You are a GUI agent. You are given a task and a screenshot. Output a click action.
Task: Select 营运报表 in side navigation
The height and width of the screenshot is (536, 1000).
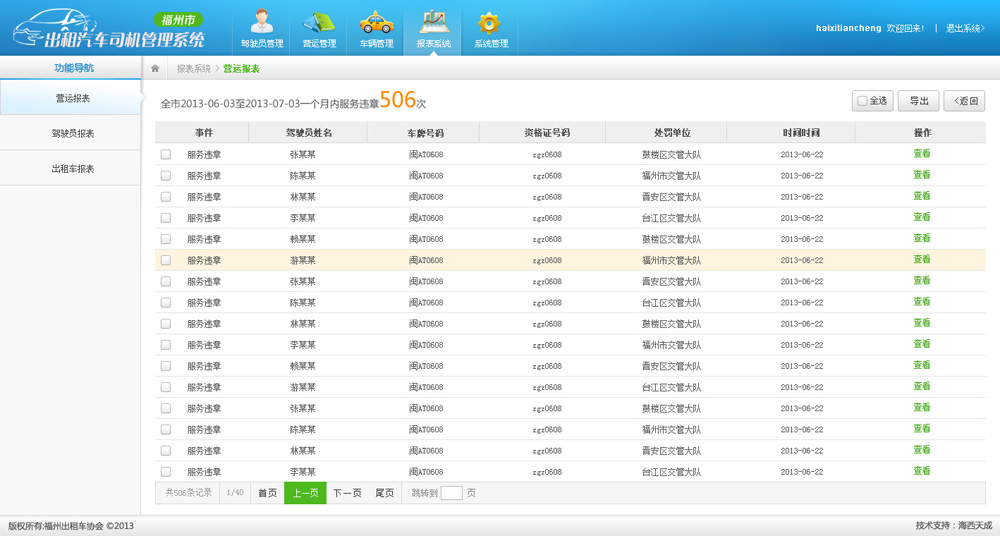click(72, 98)
